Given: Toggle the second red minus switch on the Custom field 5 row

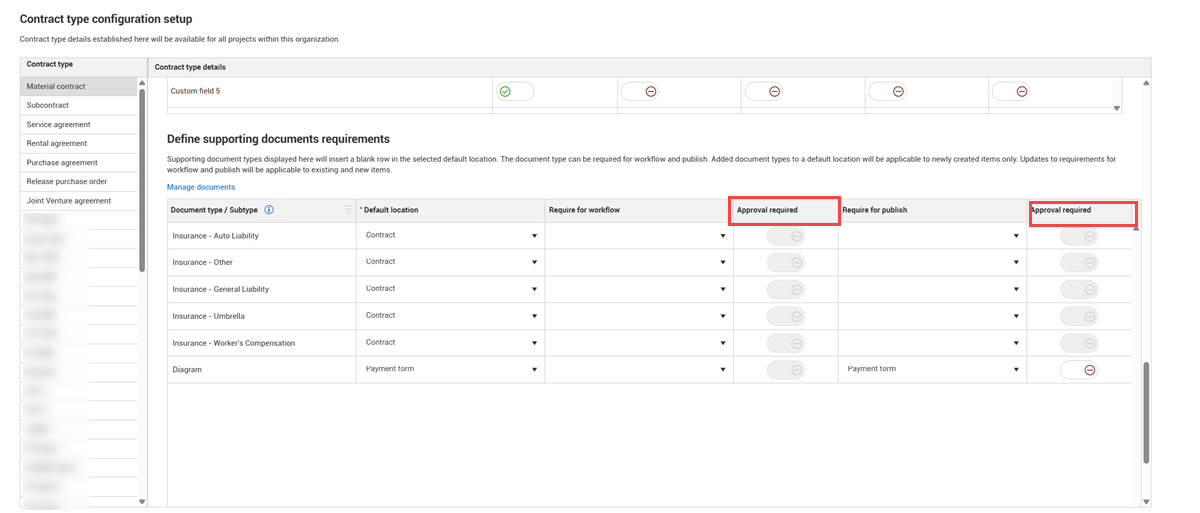Looking at the screenshot, I should click(x=764, y=91).
